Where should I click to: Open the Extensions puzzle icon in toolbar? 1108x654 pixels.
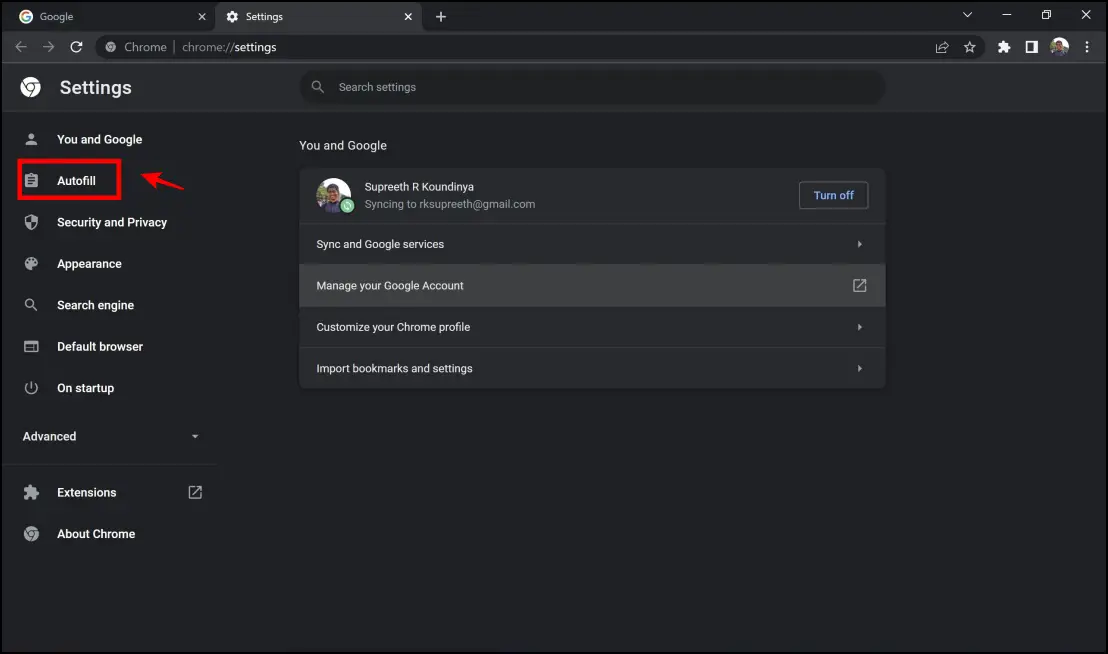click(1003, 46)
